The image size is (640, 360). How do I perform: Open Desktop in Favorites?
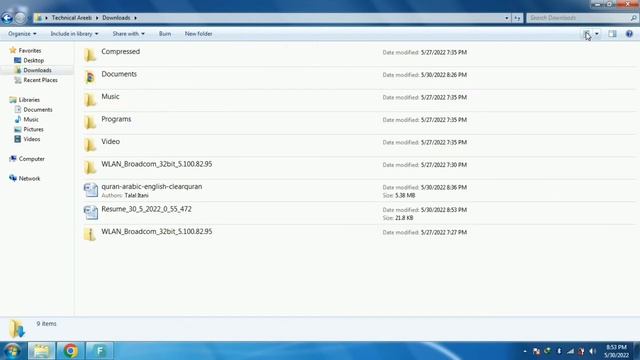click(x=33, y=60)
